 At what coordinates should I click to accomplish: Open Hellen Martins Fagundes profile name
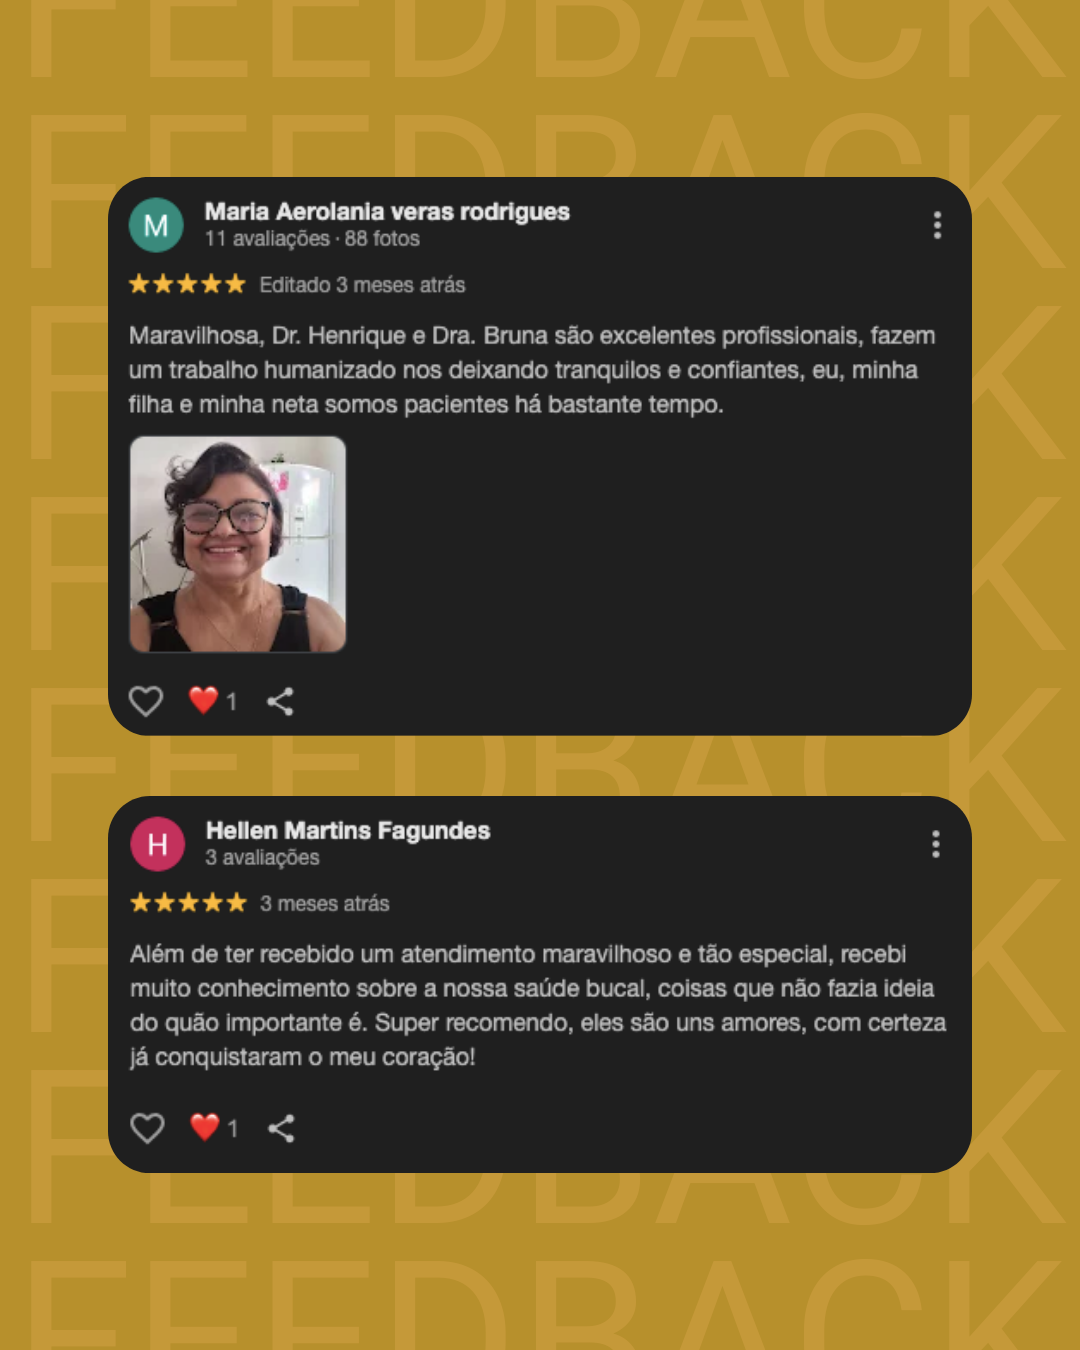pos(348,831)
